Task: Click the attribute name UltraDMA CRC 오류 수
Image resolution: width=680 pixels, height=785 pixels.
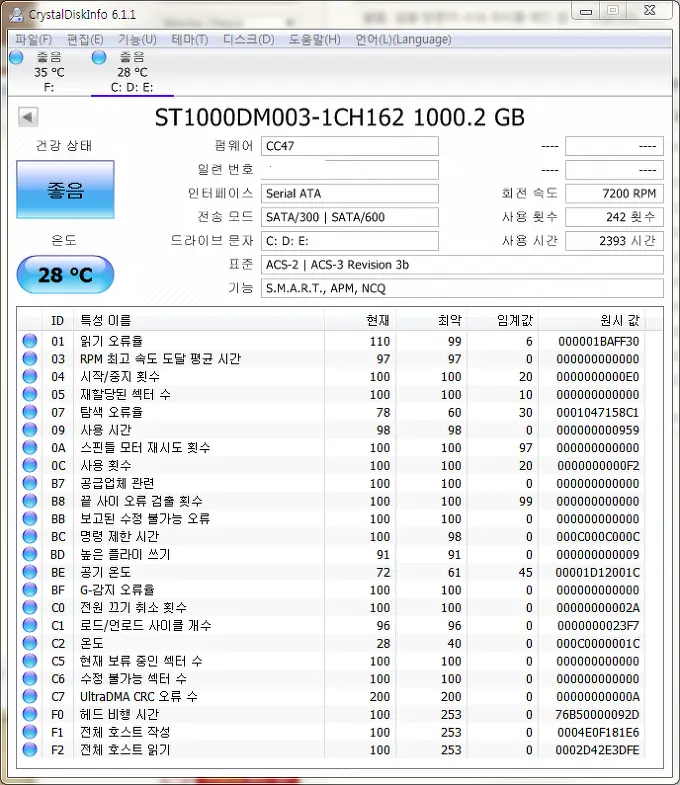Action: point(139,696)
